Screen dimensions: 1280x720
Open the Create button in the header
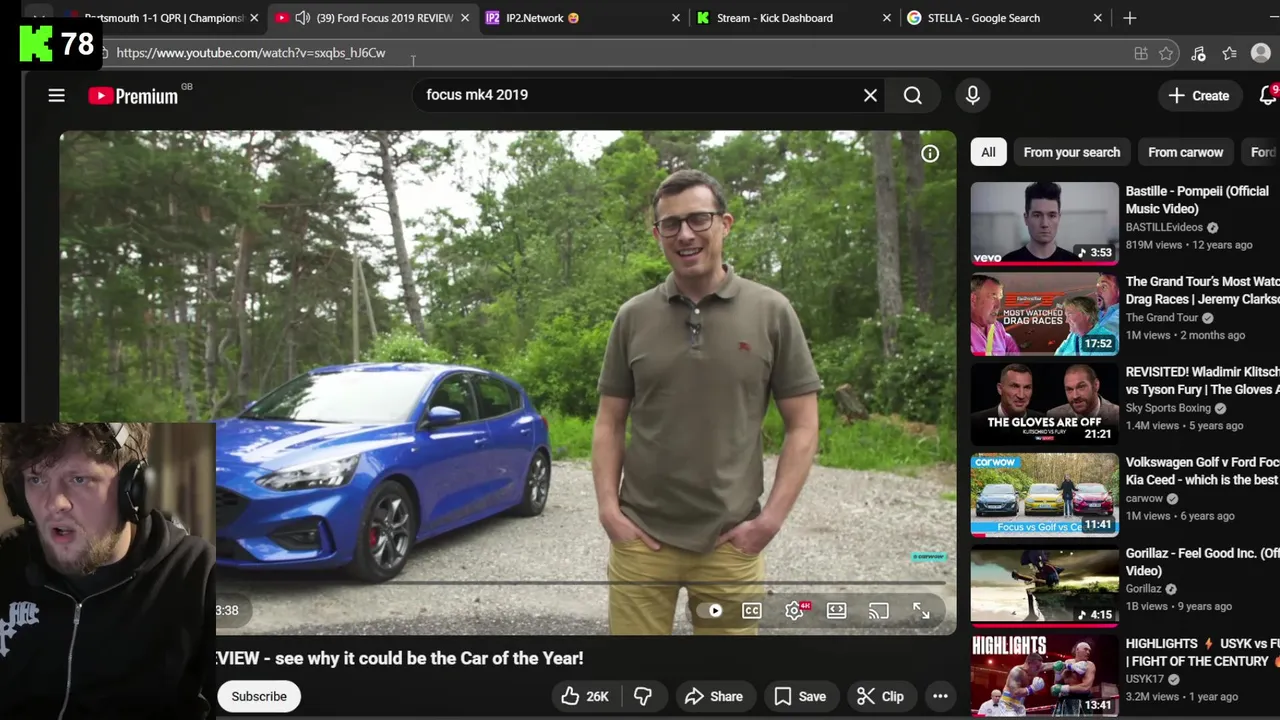click(1199, 95)
